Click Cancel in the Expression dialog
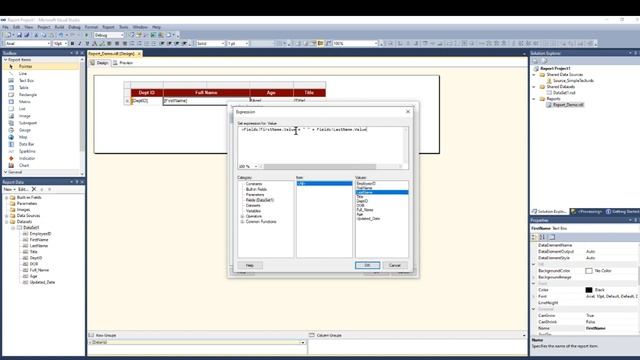Screen dimensions: 640x360 pos(395,265)
